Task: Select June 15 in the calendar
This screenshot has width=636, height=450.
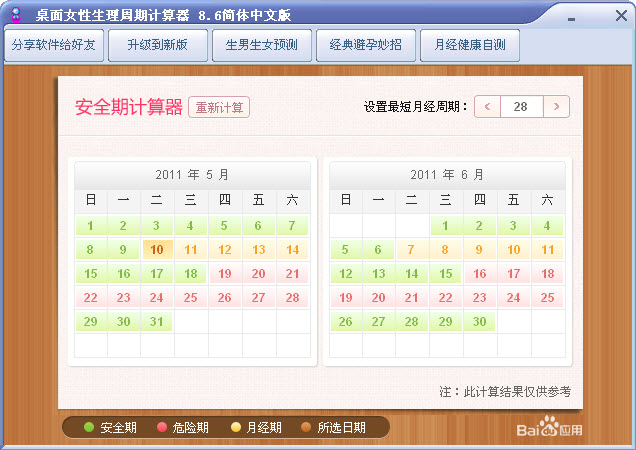Action: (445, 273)
